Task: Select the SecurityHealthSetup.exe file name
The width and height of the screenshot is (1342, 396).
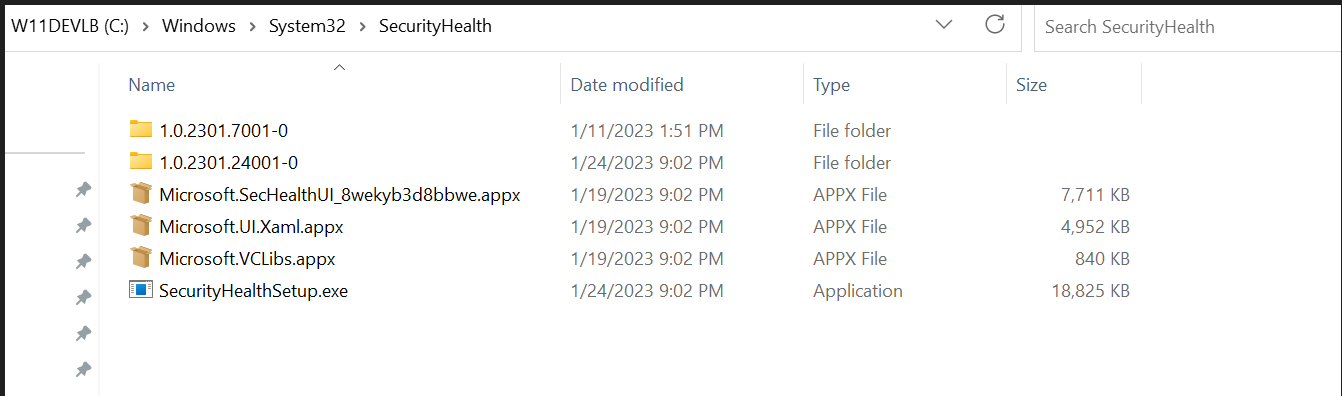Action: pos(253,291)
